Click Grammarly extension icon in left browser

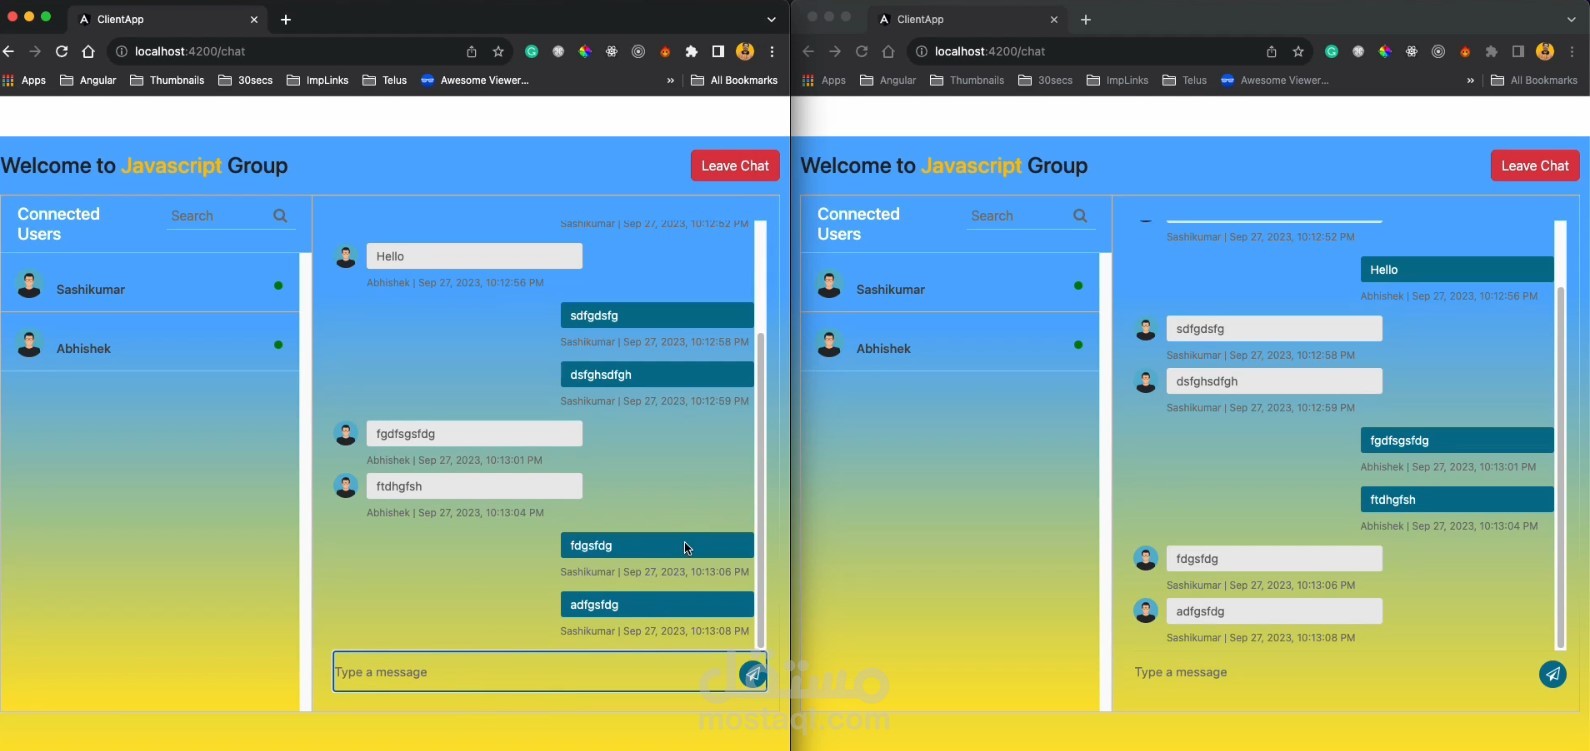click(x=532, y=51)
